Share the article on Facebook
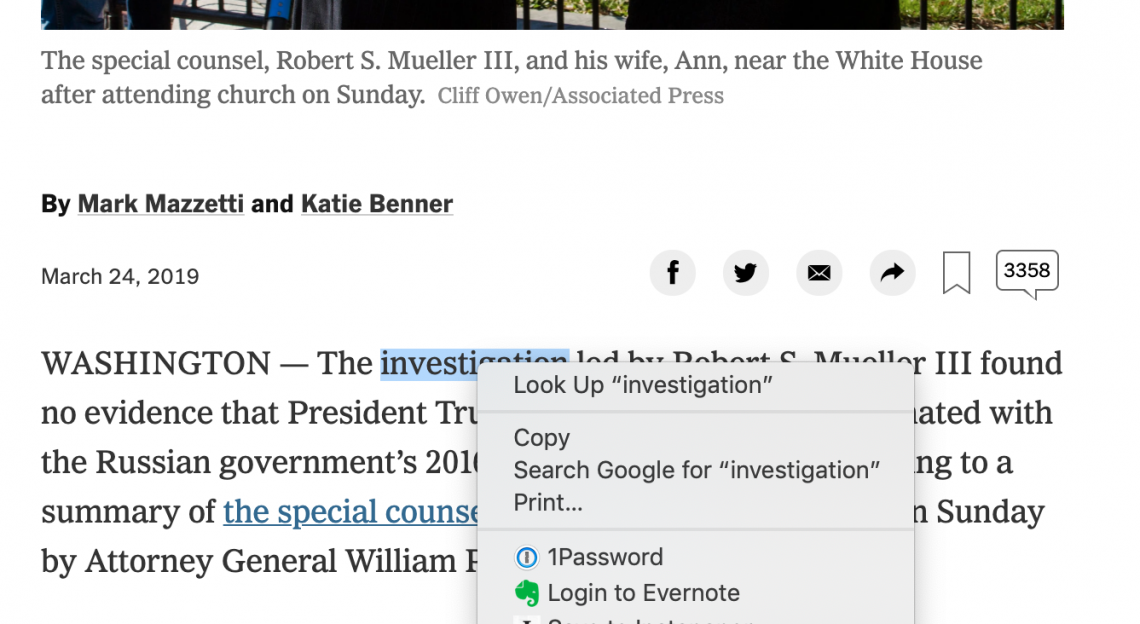Image resolution: width=1140 pixels, height=624 pixels. (x=673, y=273)
